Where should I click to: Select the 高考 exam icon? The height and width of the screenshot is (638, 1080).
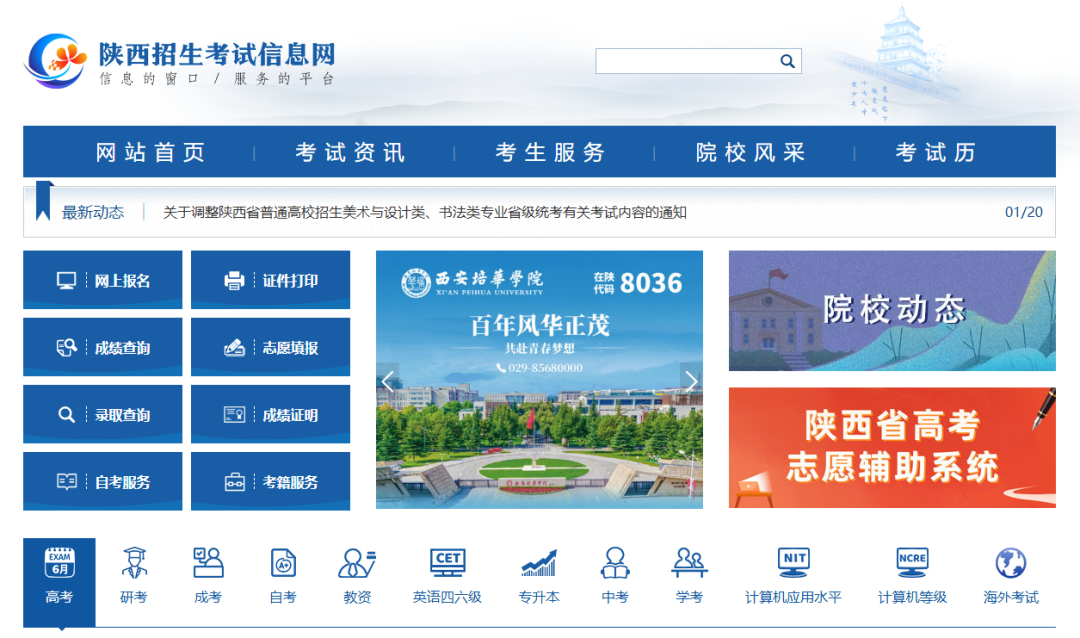tap(60, 575)
